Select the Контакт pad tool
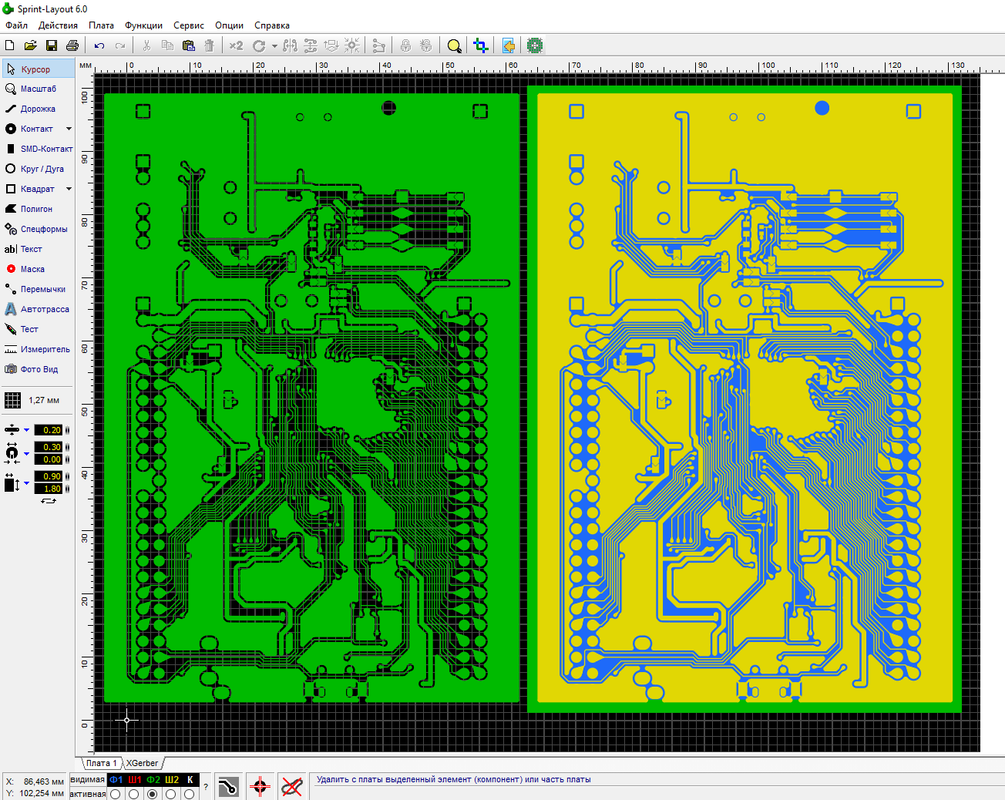Screen dimensions: 1005x800 [32, 129]
